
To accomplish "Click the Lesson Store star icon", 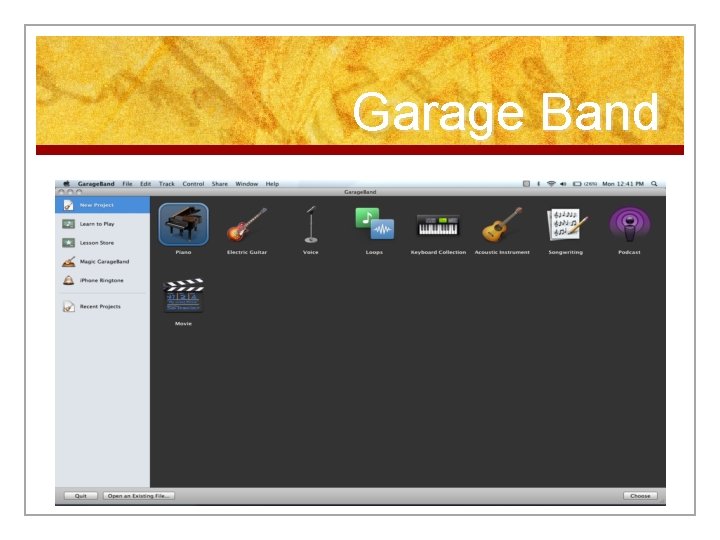I will point(68,242).
